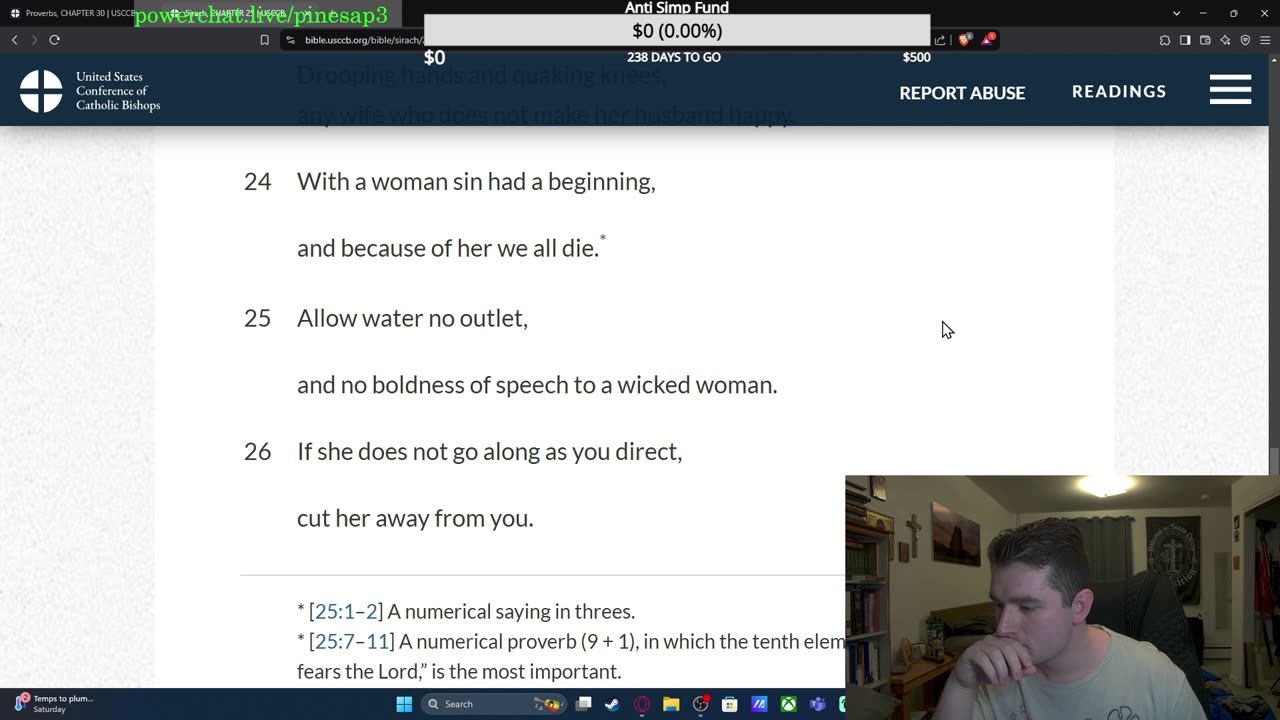Go back with the browser back arrow
The image size is (1280, 720).
point(14,40)
